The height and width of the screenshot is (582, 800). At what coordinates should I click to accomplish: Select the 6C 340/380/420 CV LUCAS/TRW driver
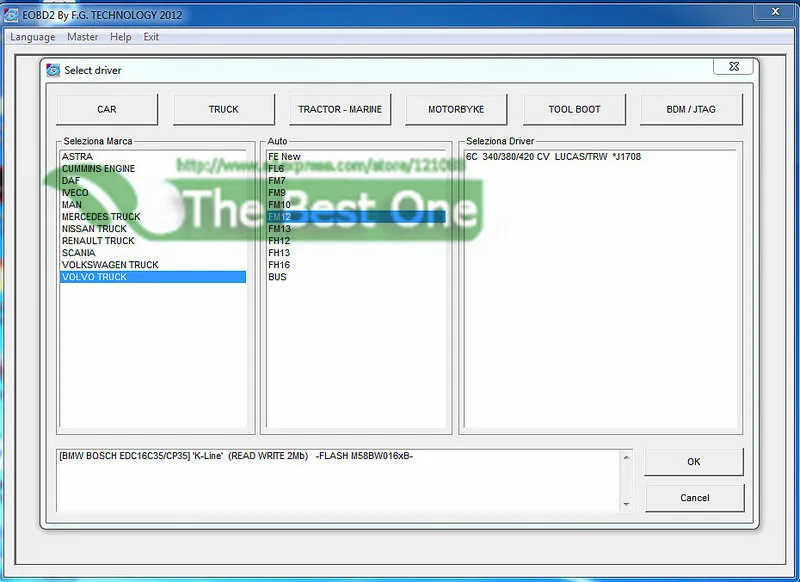coord(600,157)
